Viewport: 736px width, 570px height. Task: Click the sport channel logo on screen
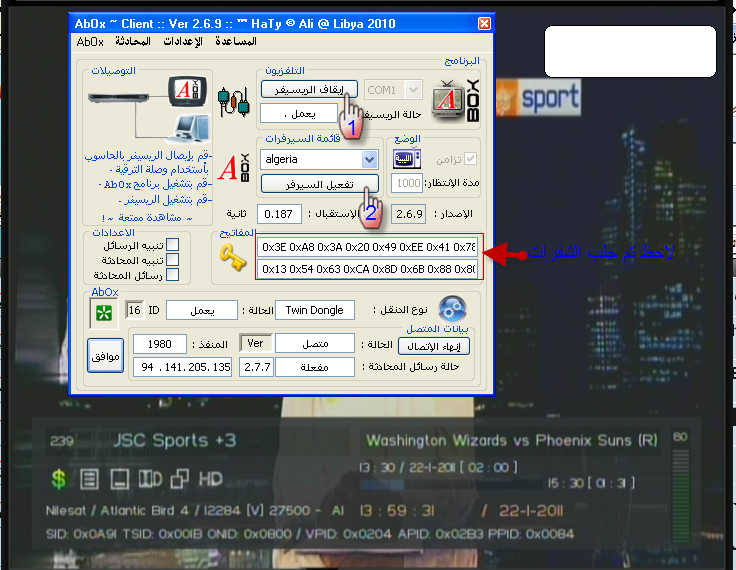pos(538,98)
